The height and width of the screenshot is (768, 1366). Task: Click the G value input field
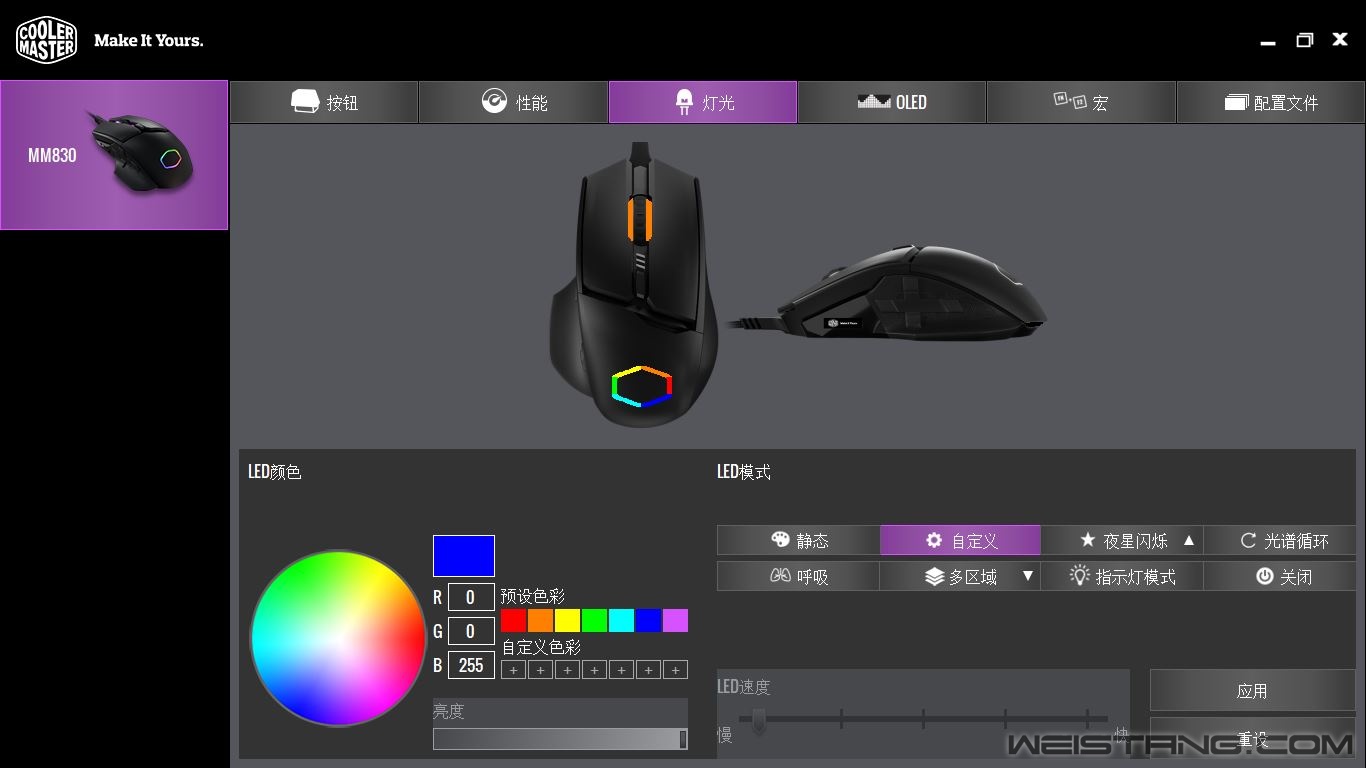tap(471, 631)
